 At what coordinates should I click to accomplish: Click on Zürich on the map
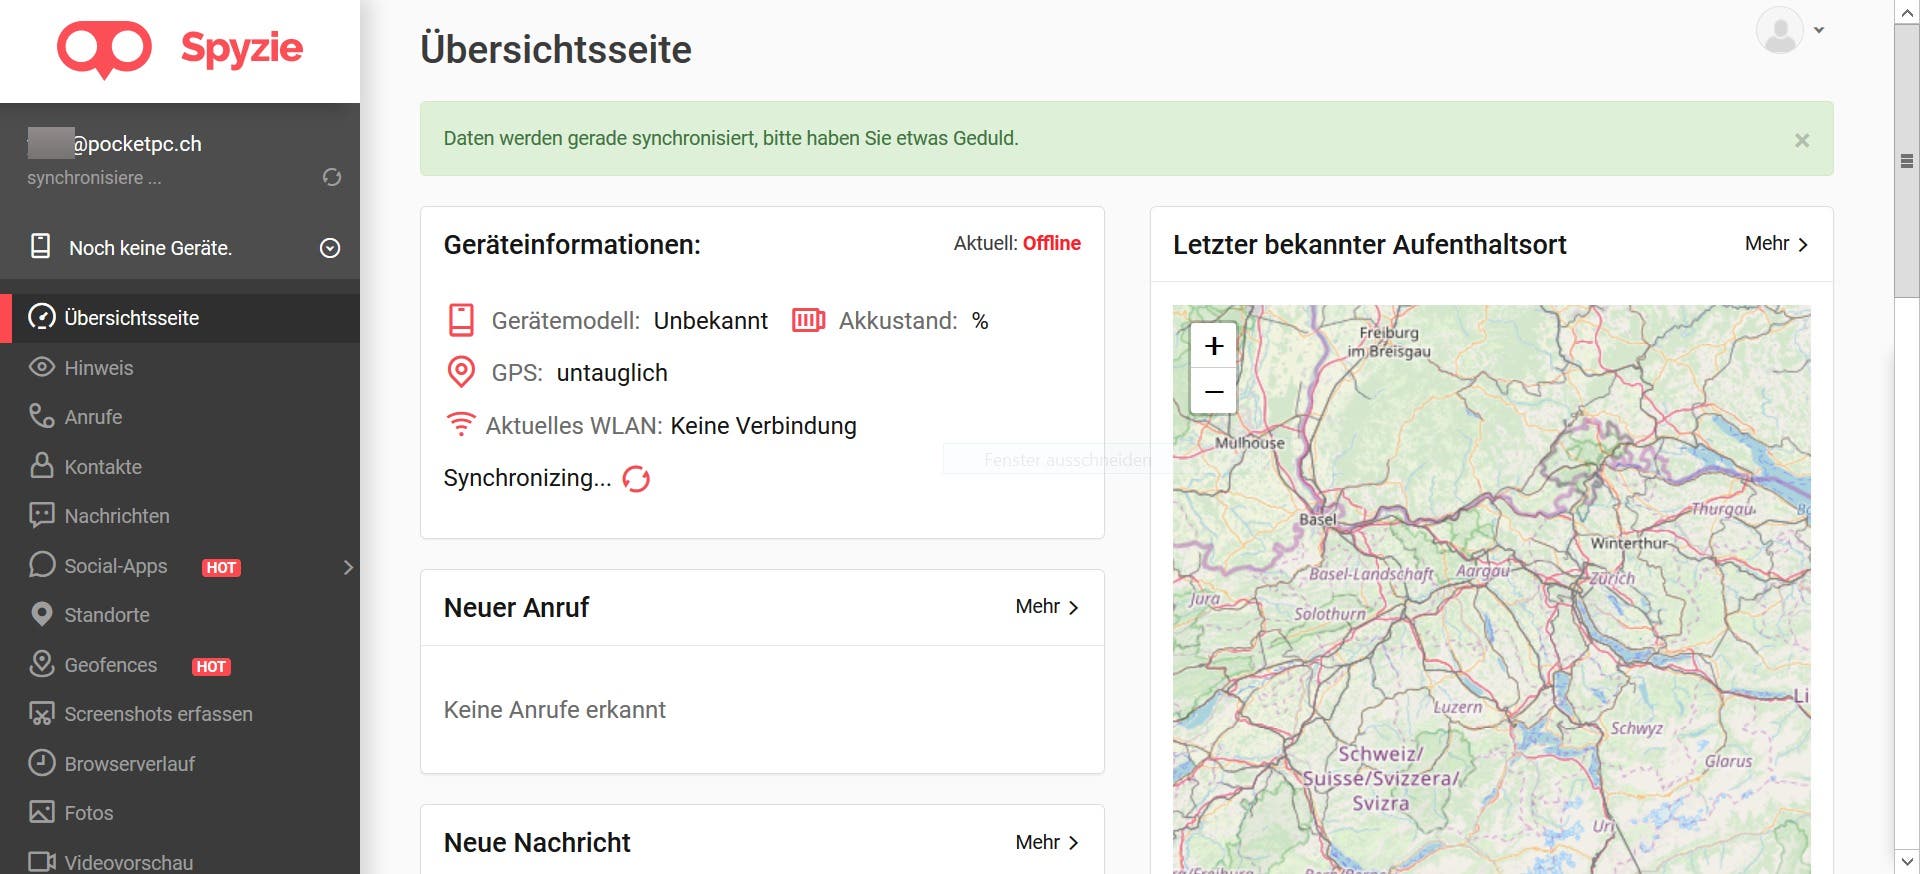tap(1612, 578)
